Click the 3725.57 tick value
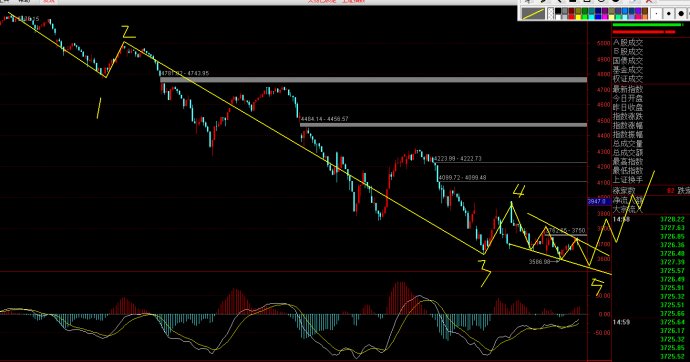Image resolution: width=690 pixels, height=362 pixels. tap(672, 271)
